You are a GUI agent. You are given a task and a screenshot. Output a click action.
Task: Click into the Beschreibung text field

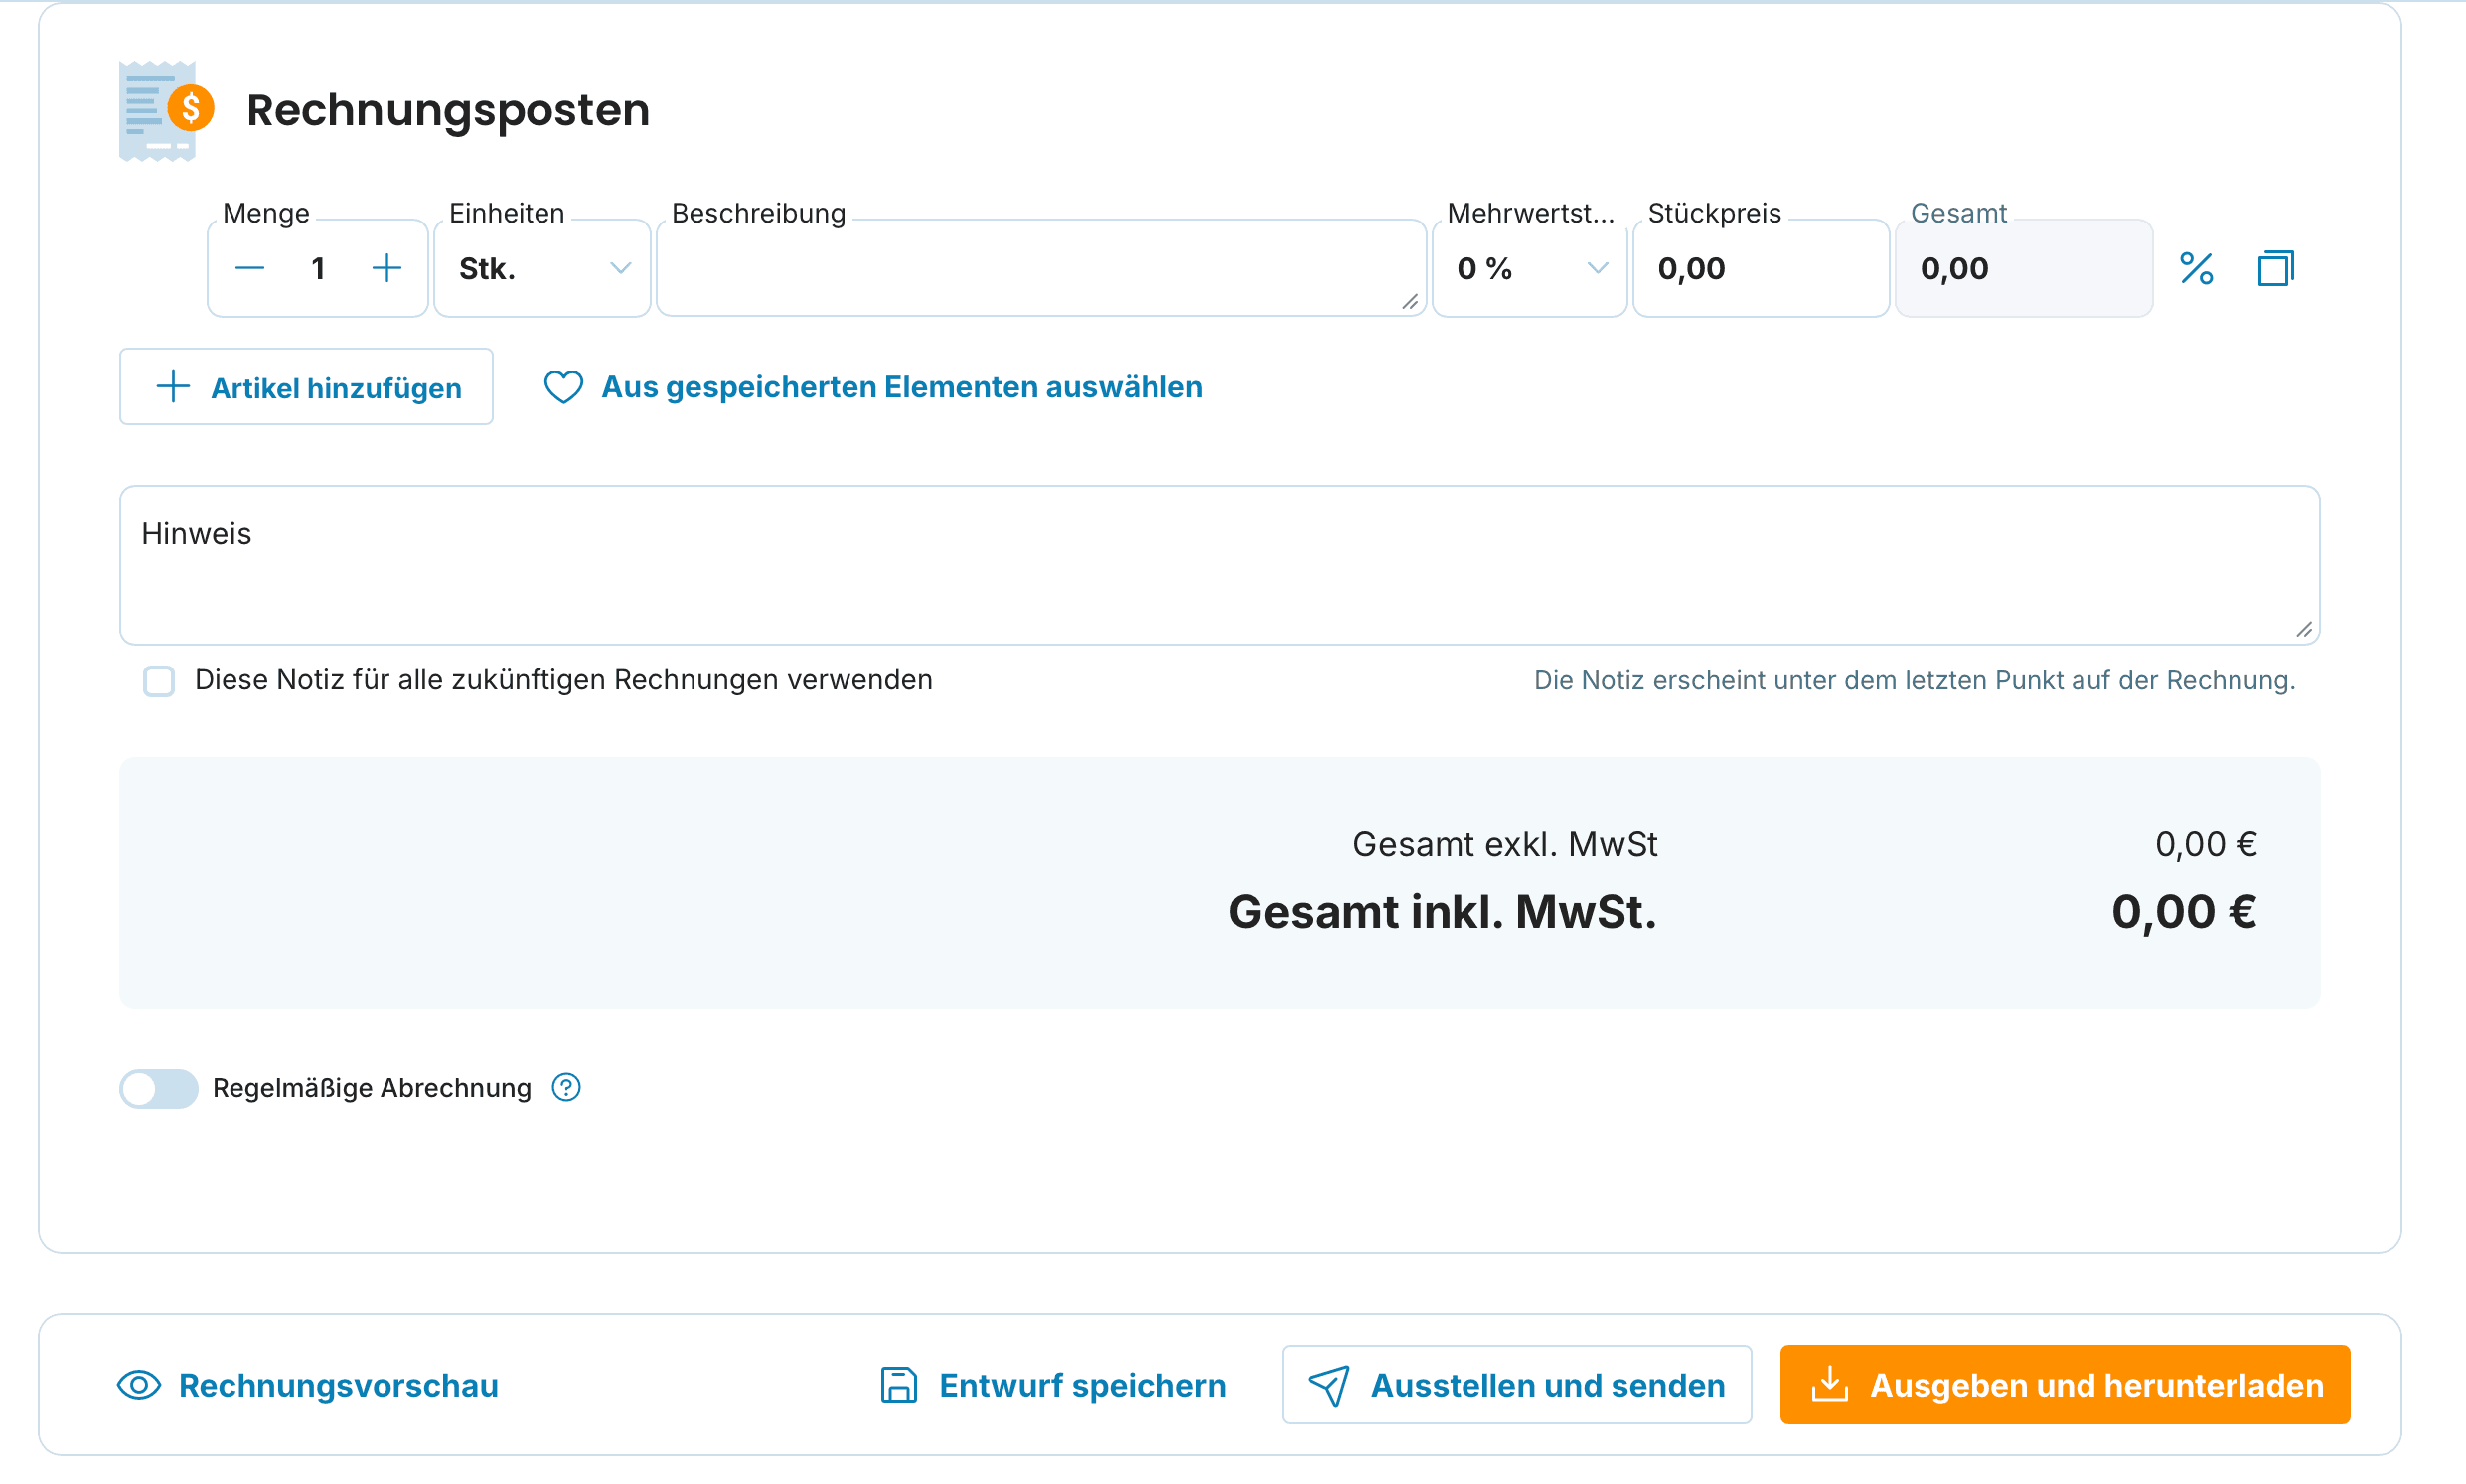[1041, 268]
